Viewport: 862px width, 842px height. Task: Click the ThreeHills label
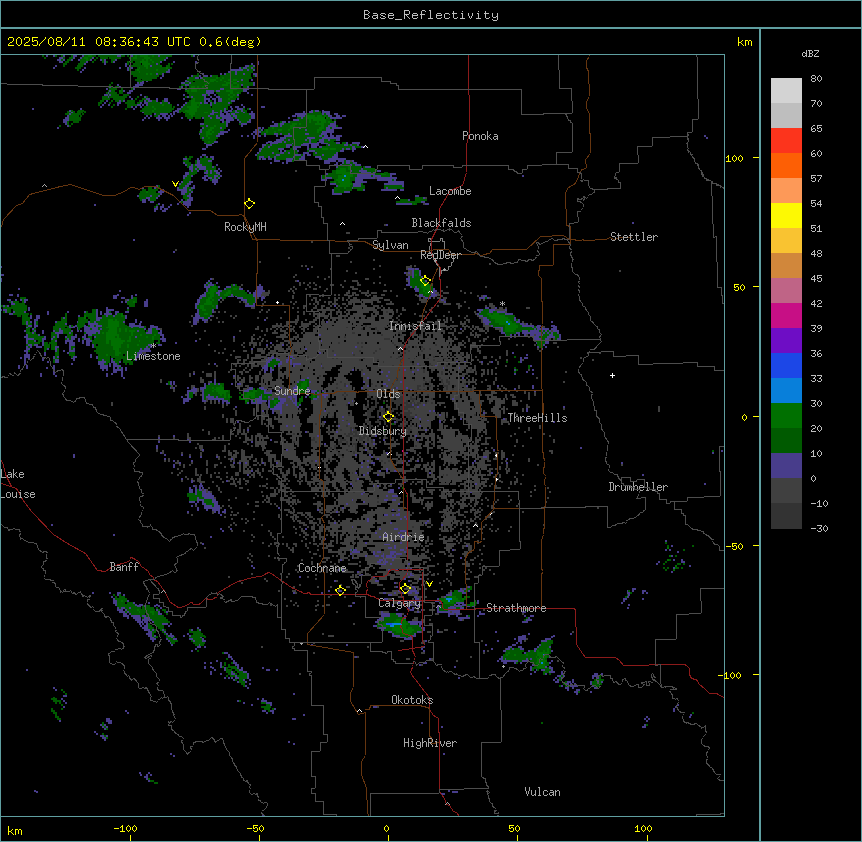(537, 418)
